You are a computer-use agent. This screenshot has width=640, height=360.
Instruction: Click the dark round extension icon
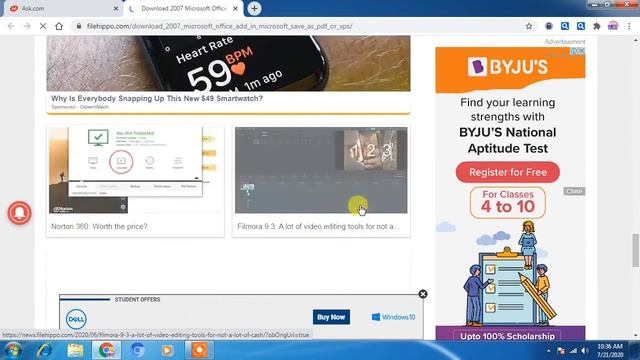pyautogui.click(x=549, y=26)
